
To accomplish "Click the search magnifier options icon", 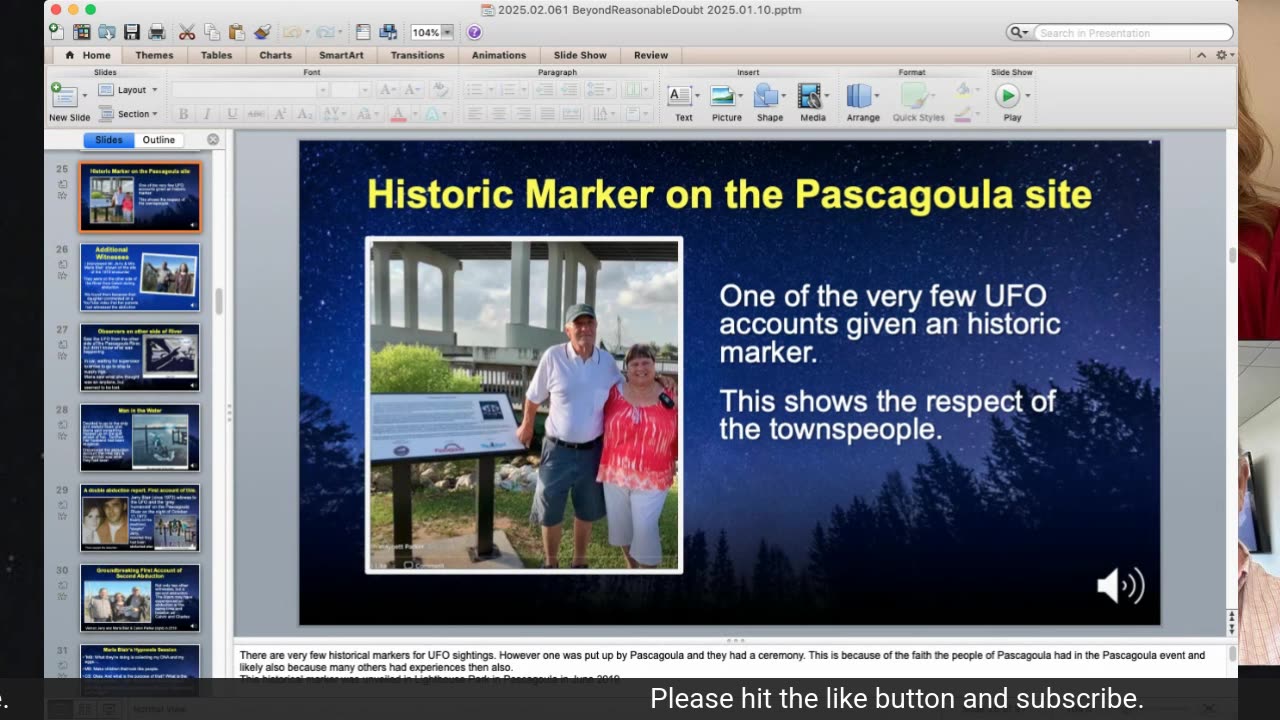I will pos(1019,33).
